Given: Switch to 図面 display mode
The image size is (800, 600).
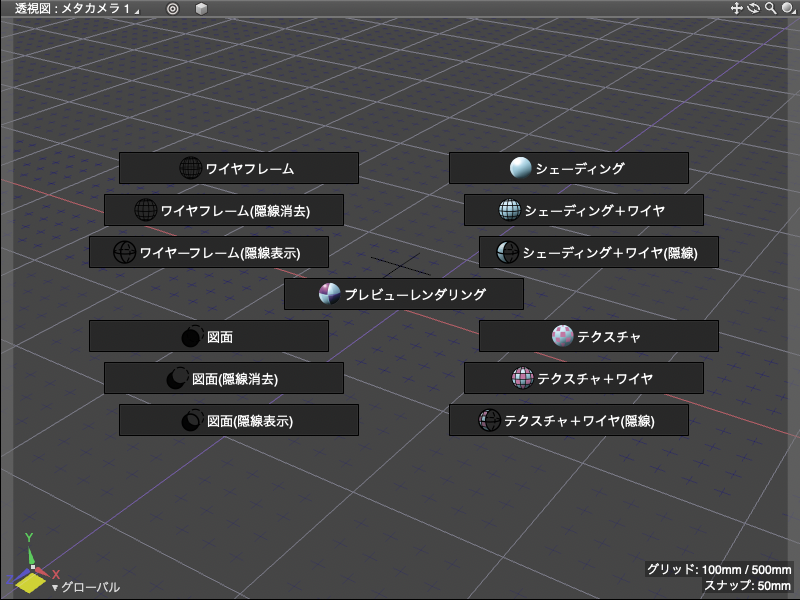Looking at the screenshot, I should point(208,336).
